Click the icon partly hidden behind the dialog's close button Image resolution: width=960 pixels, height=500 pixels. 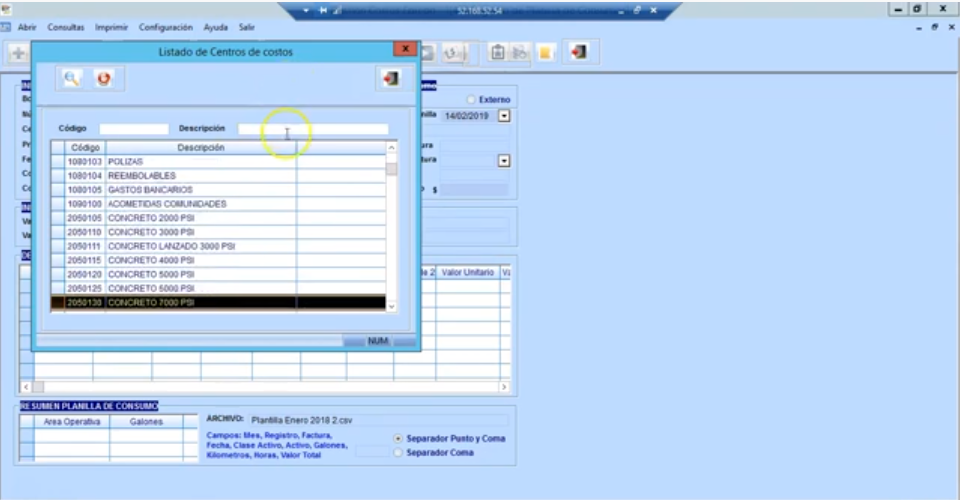click(x=427, y=53)
